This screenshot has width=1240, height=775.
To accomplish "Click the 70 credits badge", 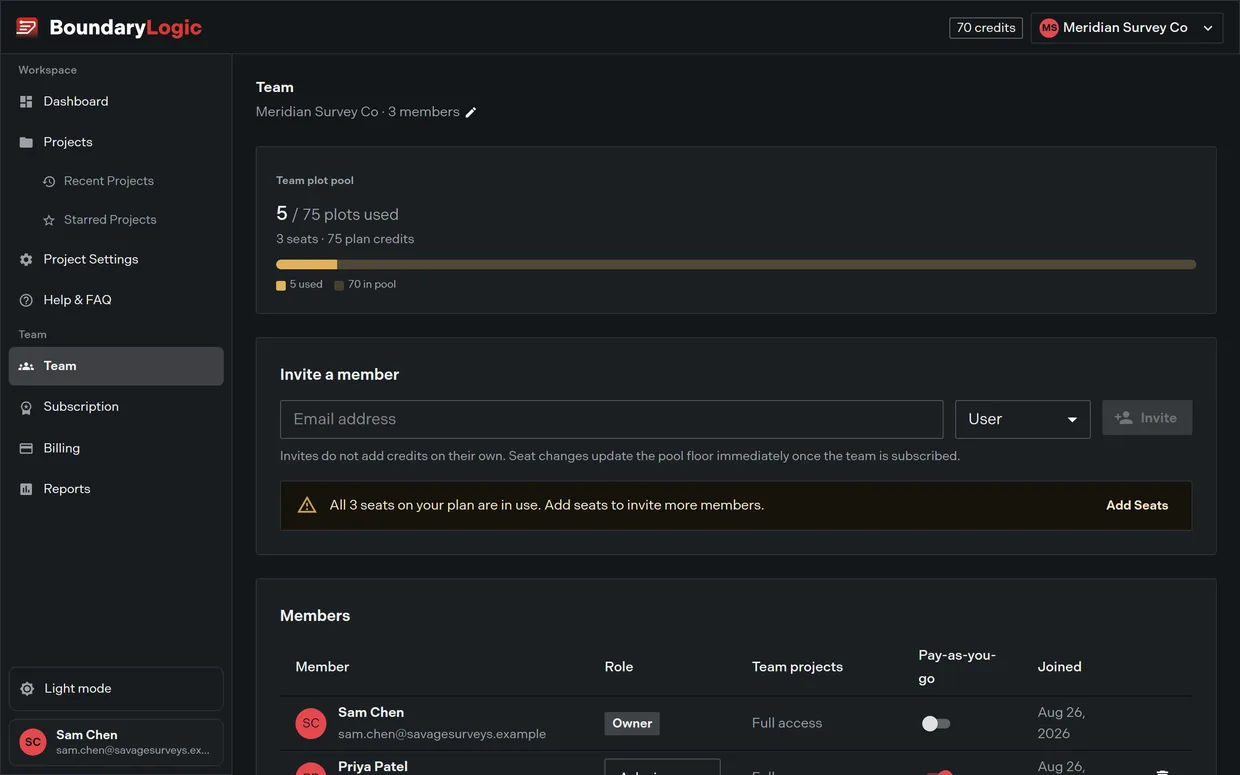I will point(986,28).
